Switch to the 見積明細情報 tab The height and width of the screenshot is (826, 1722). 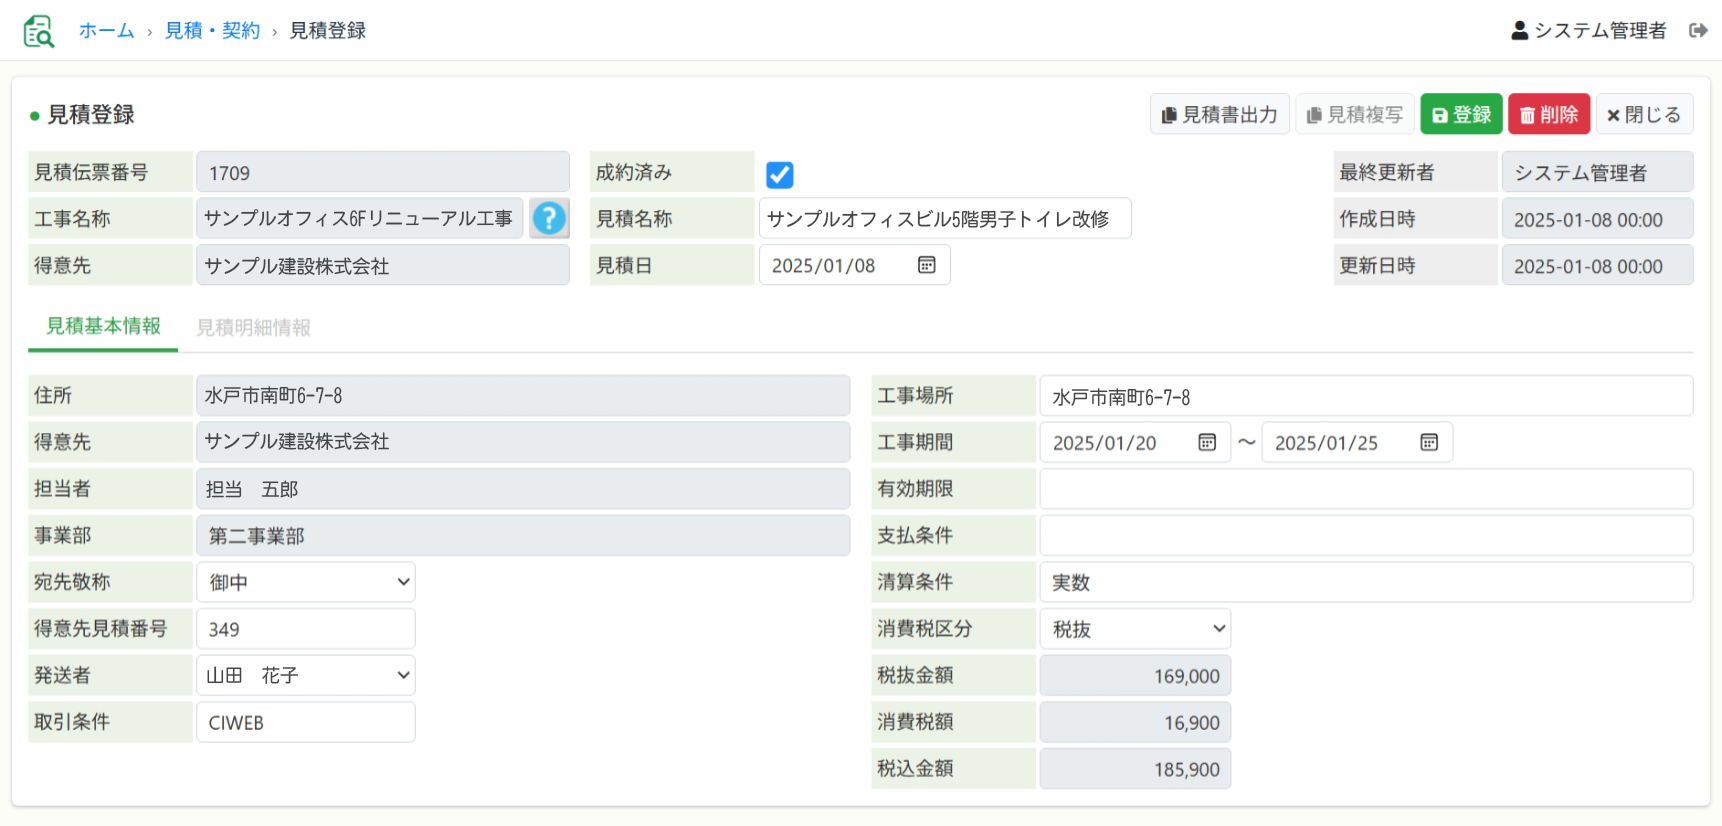pos(253,327)
